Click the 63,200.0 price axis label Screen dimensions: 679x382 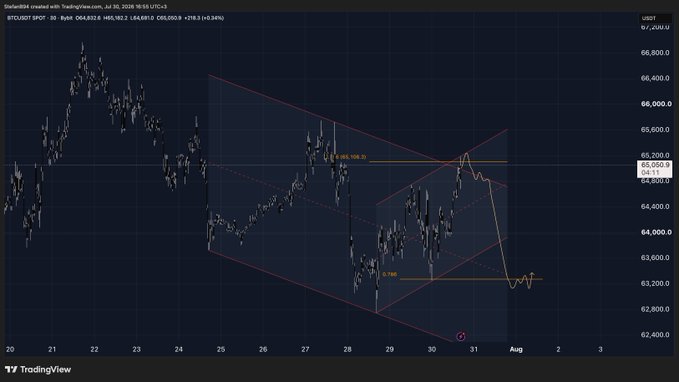[655, 283]
